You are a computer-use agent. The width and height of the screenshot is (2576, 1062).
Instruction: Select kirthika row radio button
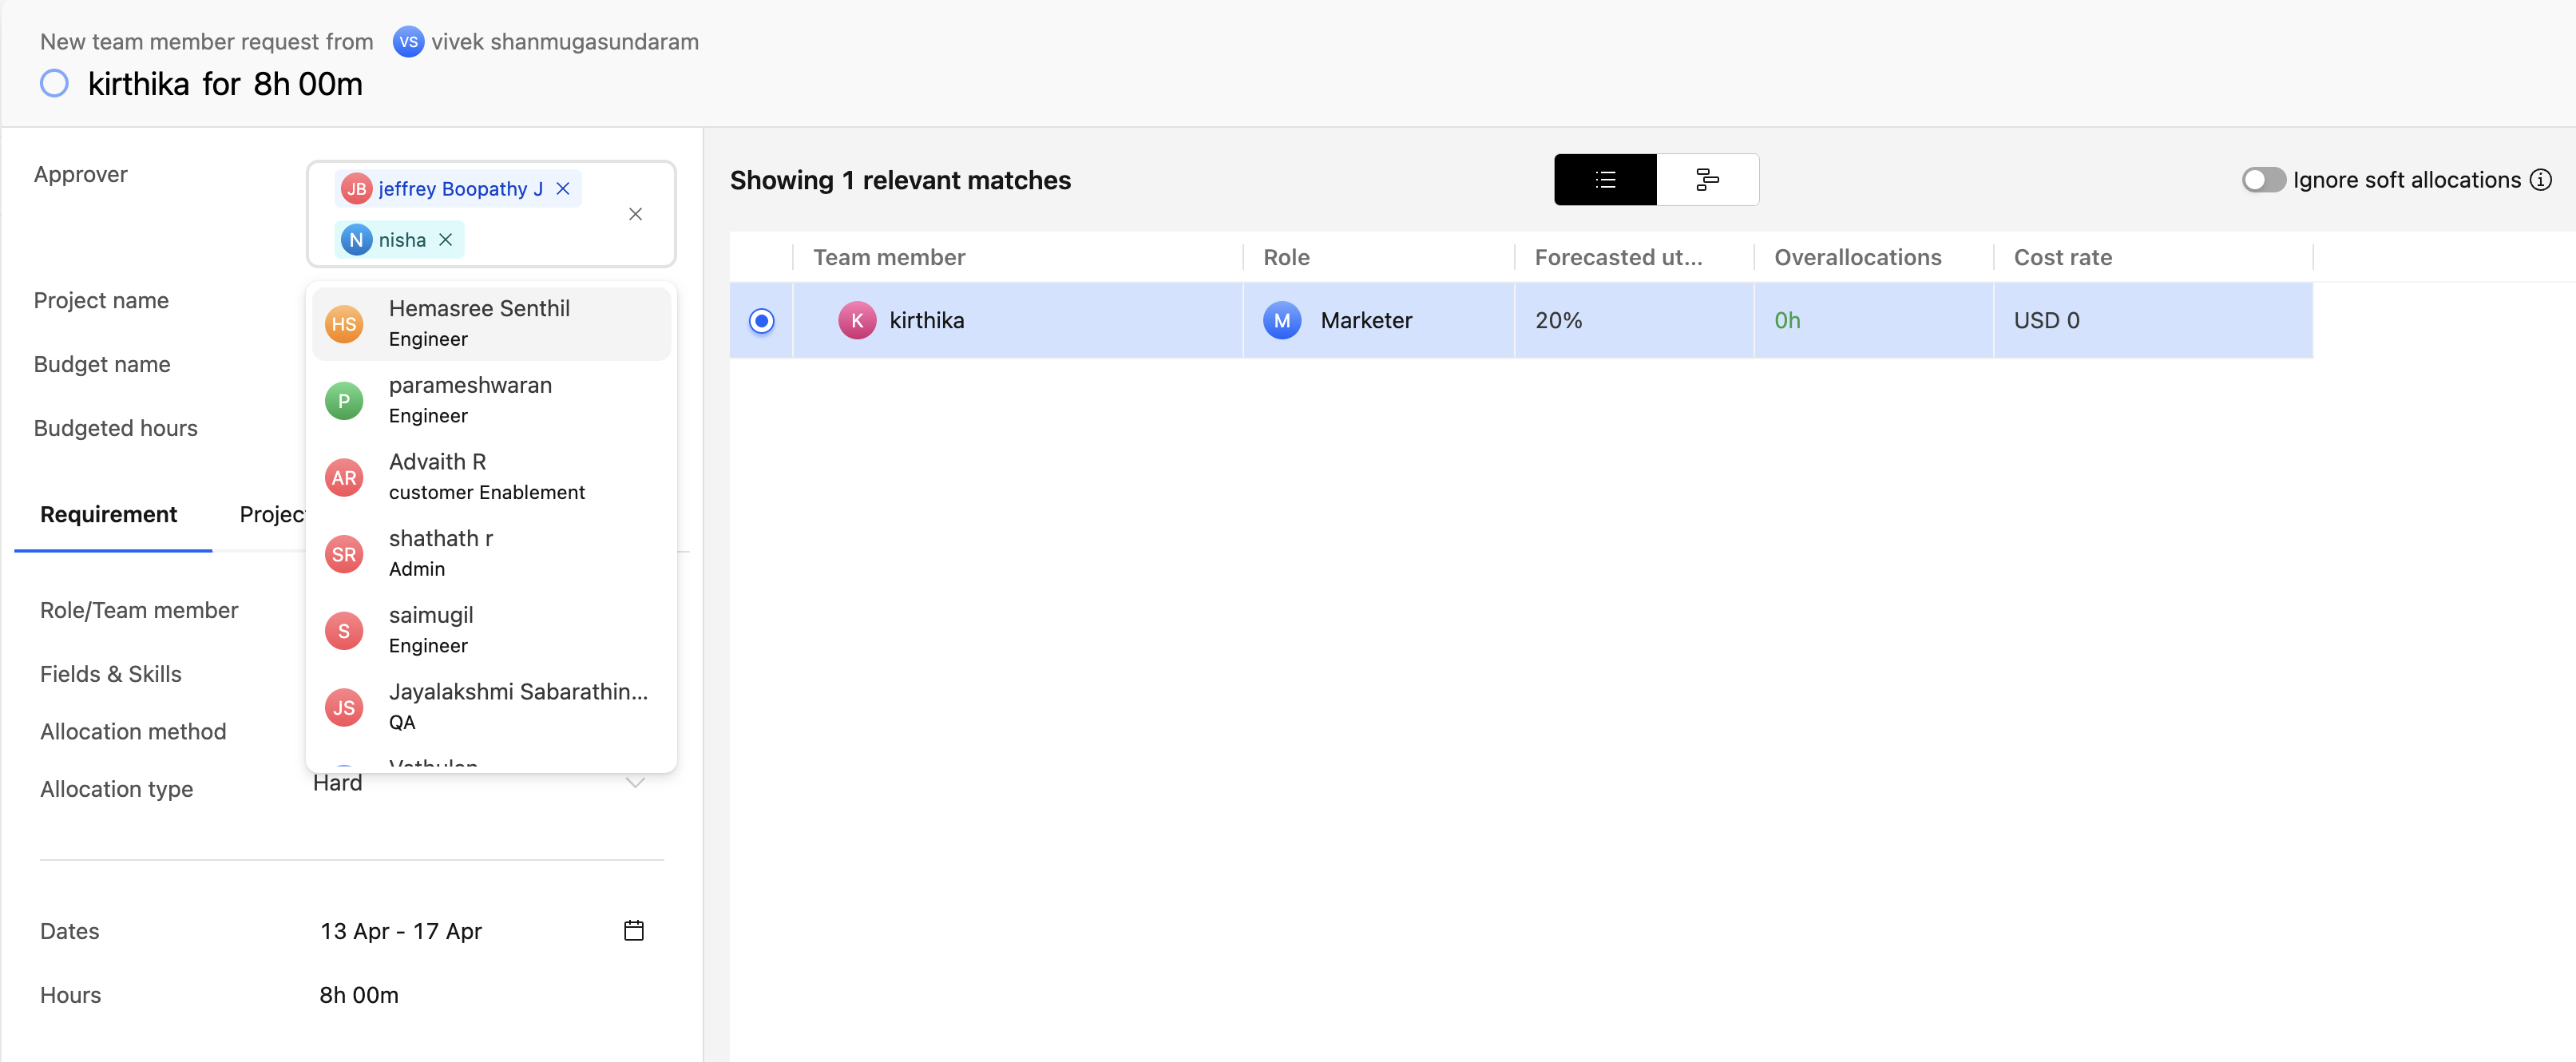[x=761, y=321]
